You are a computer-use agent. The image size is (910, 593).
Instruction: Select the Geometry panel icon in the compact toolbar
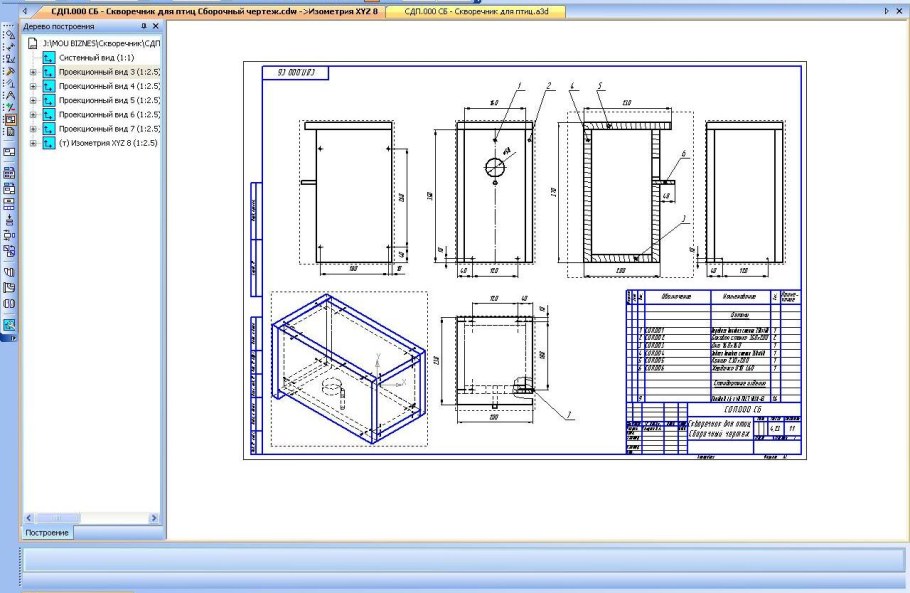point(10,33)
